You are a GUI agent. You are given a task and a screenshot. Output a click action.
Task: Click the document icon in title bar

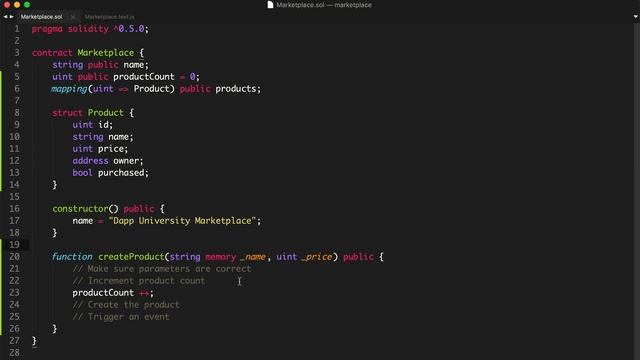click(270, 5)
